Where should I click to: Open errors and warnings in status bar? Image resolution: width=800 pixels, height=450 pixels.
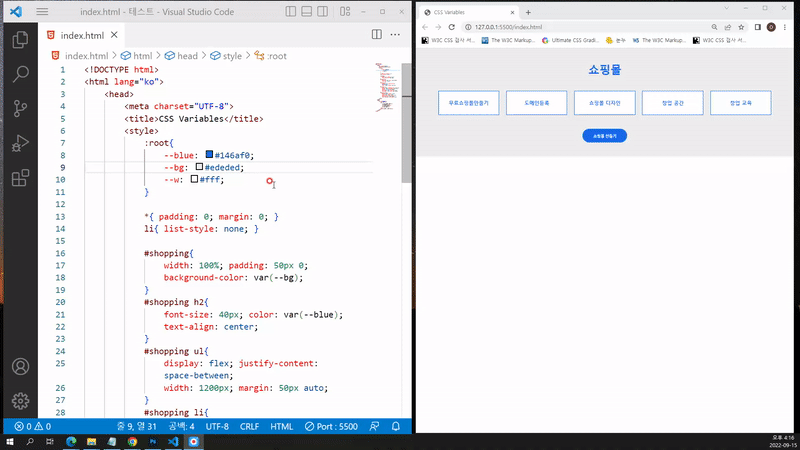point(33,427)
